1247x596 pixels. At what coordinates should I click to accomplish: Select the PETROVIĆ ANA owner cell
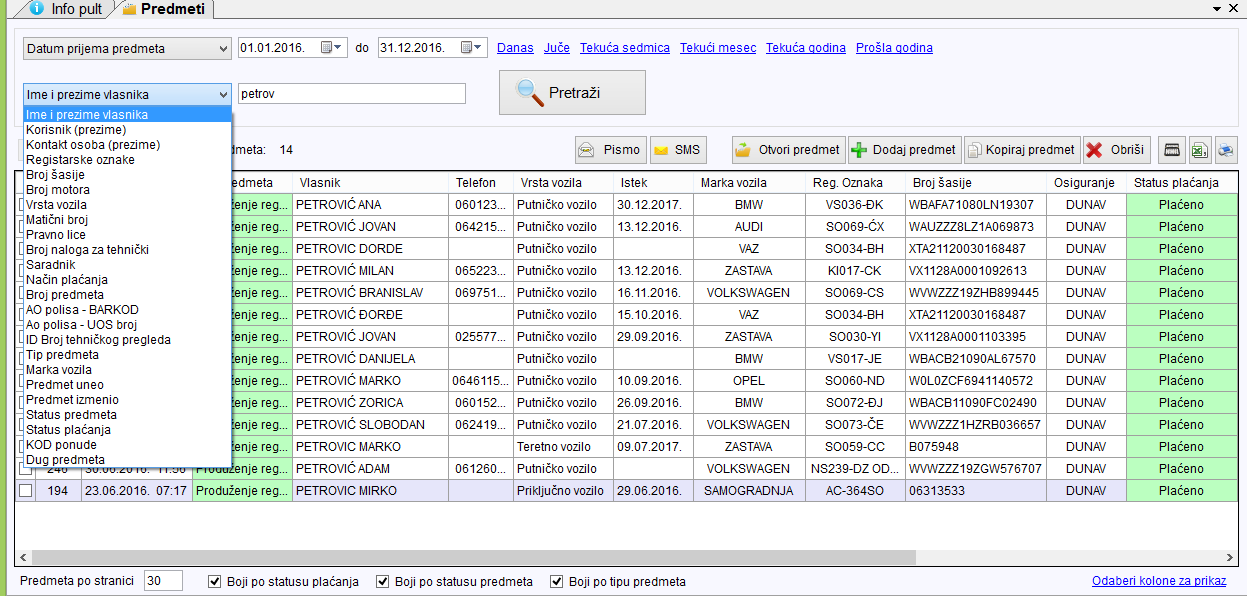(x=371, y=205)
